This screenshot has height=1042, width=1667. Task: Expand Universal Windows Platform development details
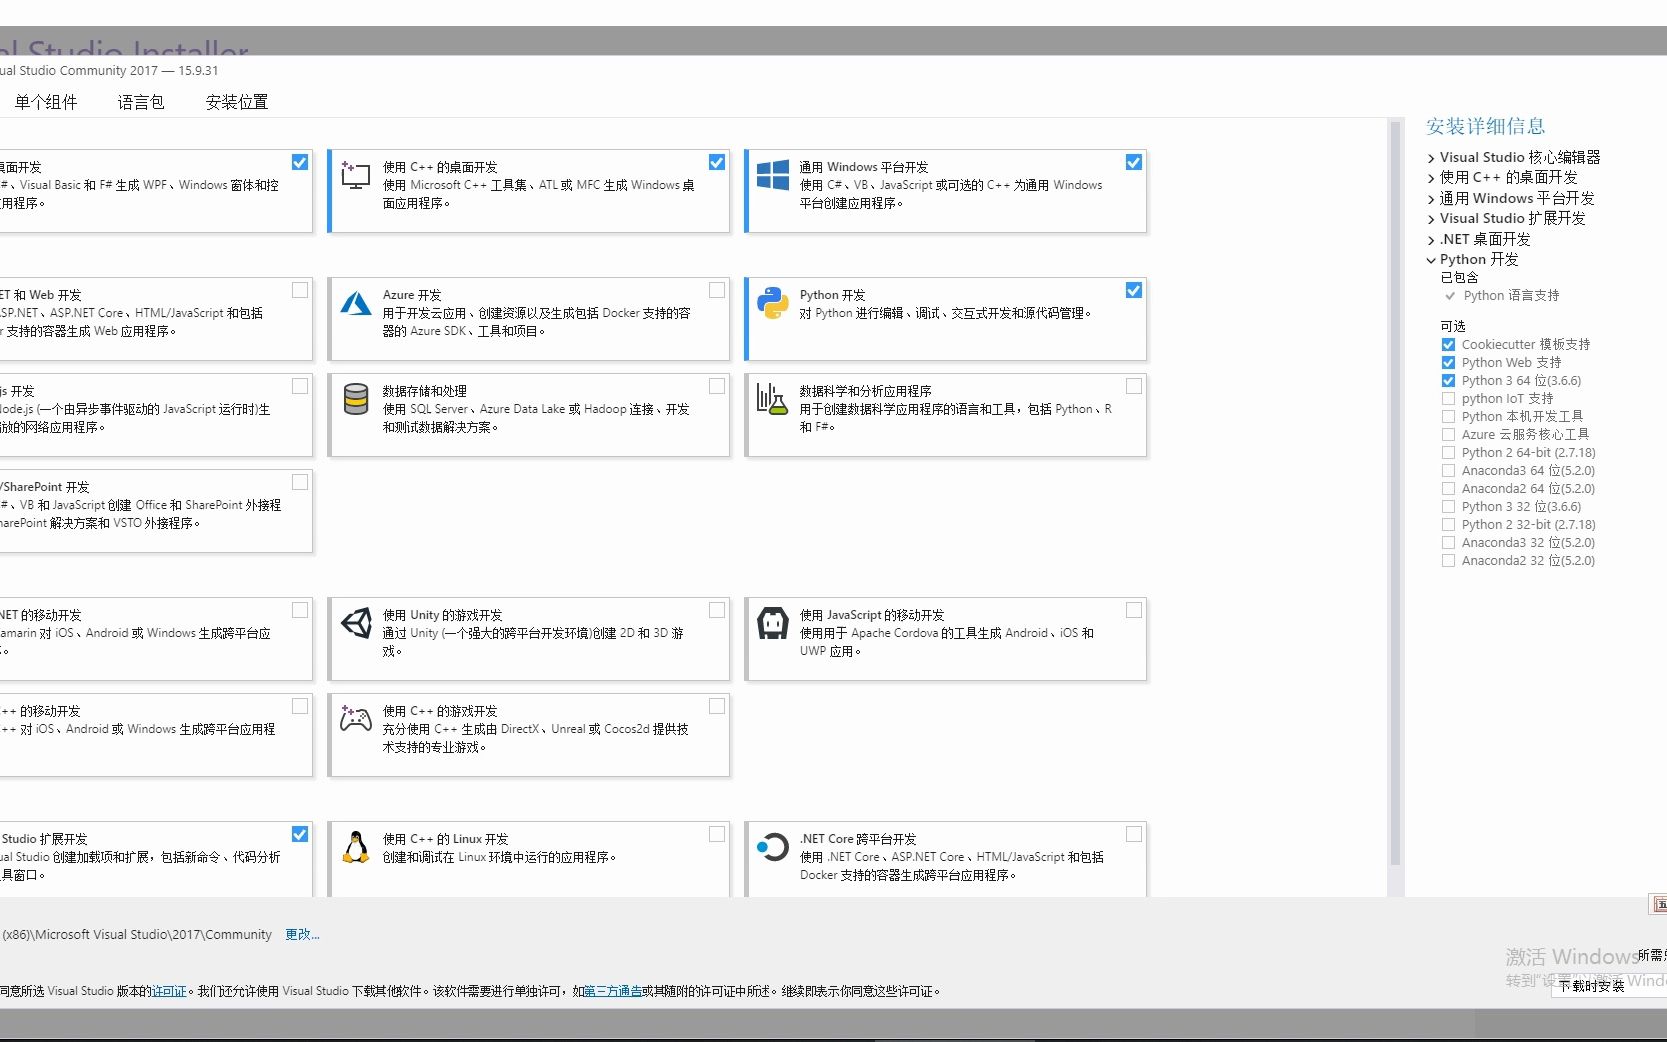tap(1431, 199)
